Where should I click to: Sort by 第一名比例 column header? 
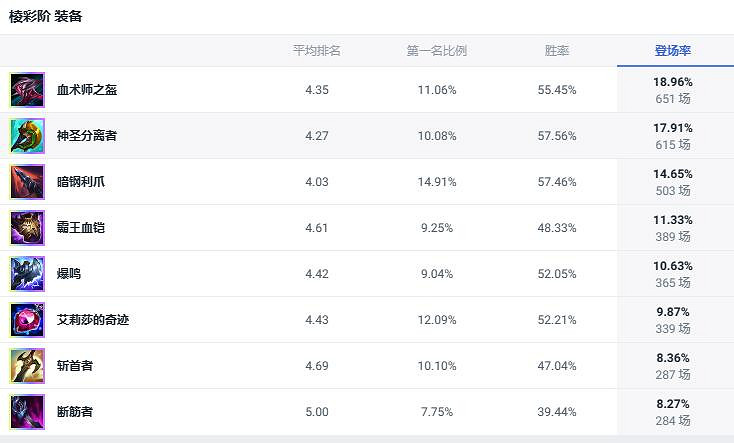[x=437, y=51]
